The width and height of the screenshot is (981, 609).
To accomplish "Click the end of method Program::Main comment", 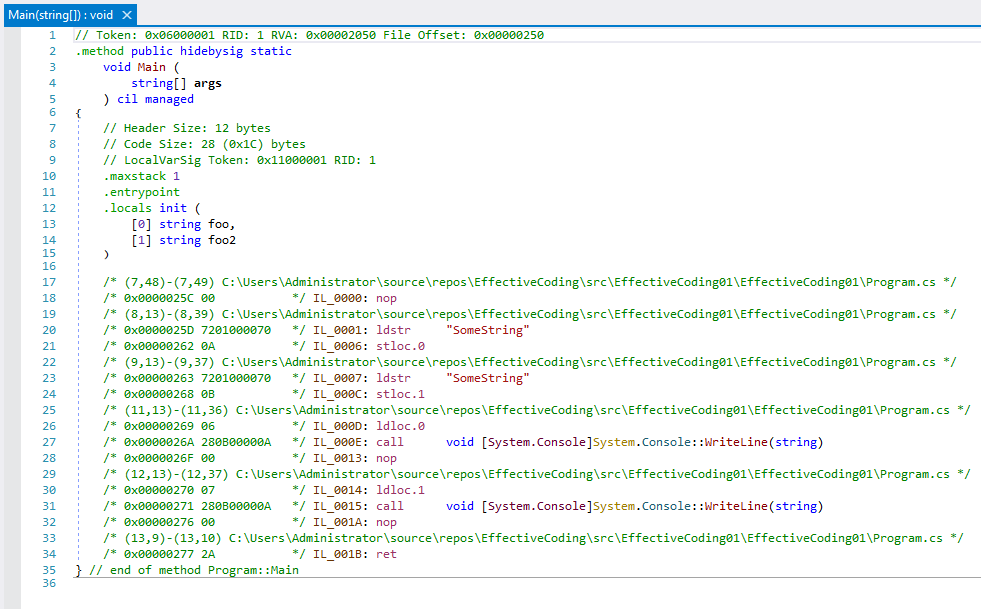I will (x=193, y=570).
